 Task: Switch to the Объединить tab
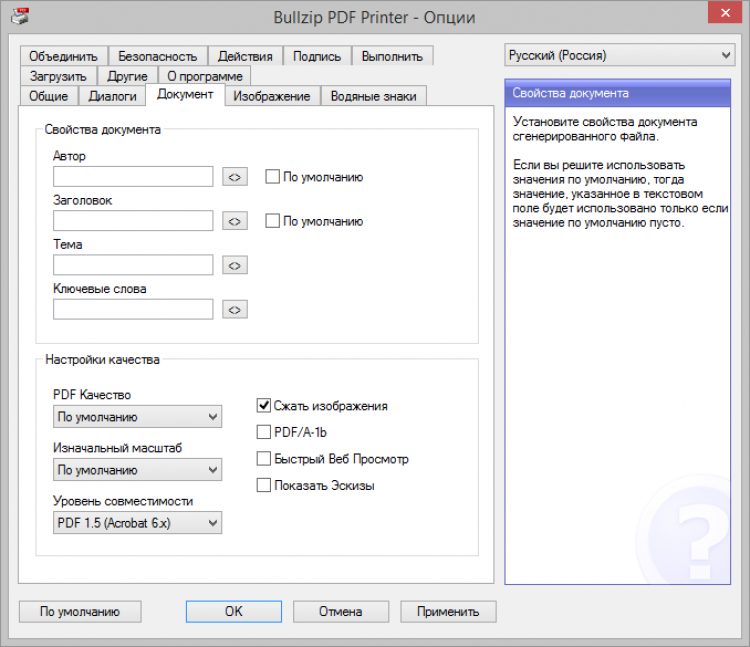[64, 56]
